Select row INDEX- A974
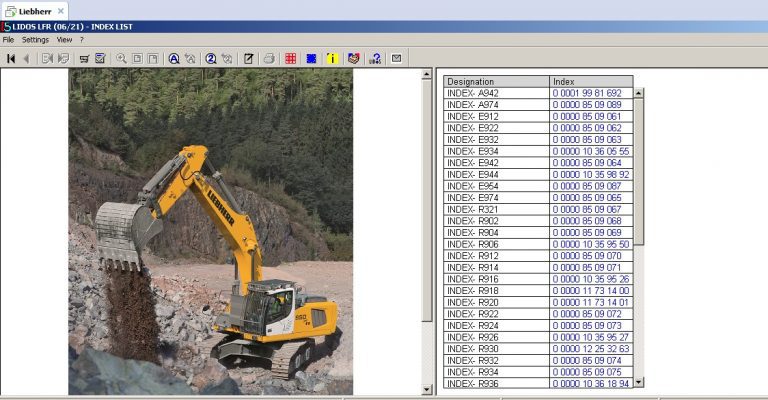Screen dimensions: 768x400 click(x=538, y=105)
